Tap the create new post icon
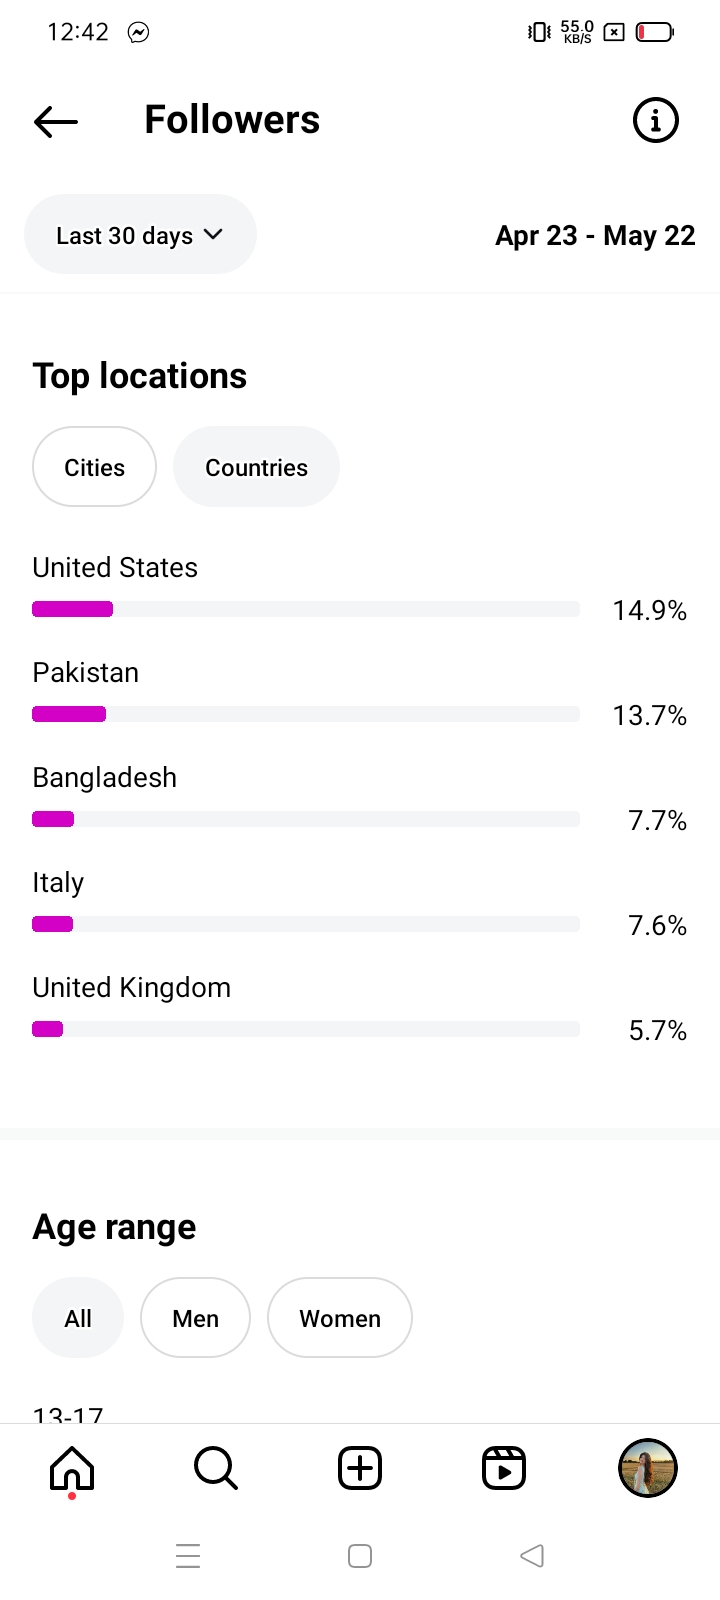 tap(360, 1468)
